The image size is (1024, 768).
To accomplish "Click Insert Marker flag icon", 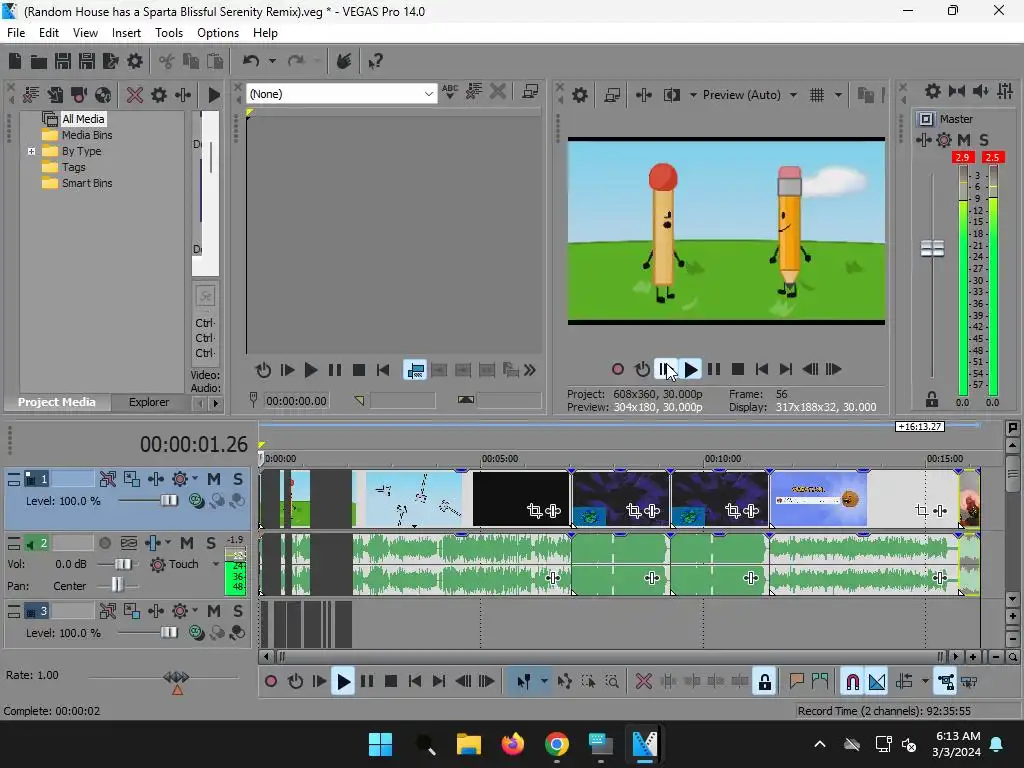I will pos(796,682).
